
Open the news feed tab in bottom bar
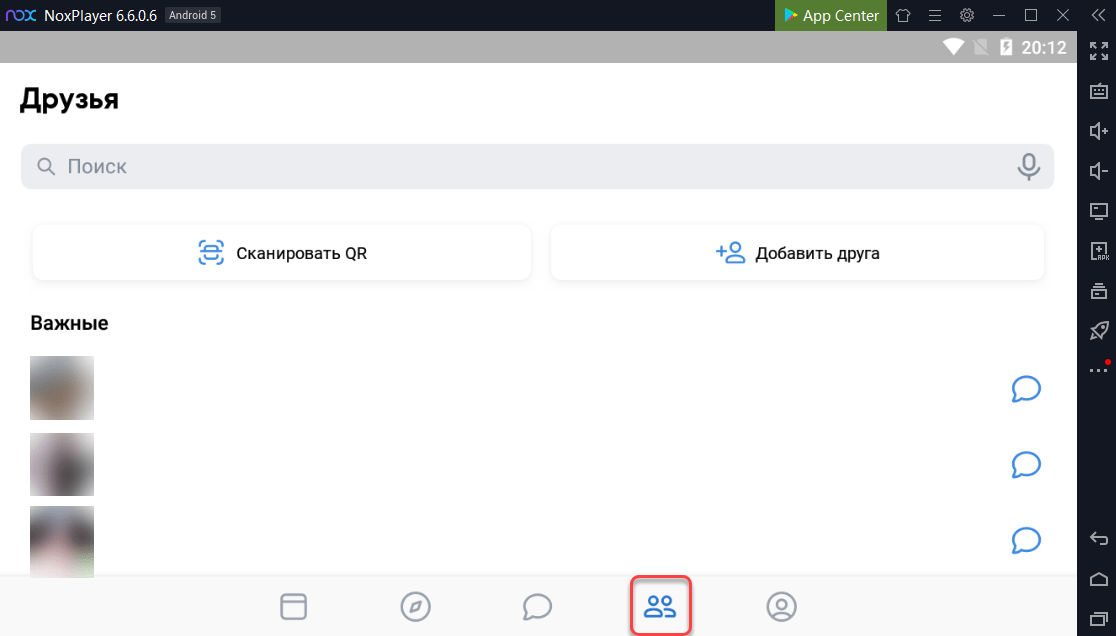coord(293,606)
